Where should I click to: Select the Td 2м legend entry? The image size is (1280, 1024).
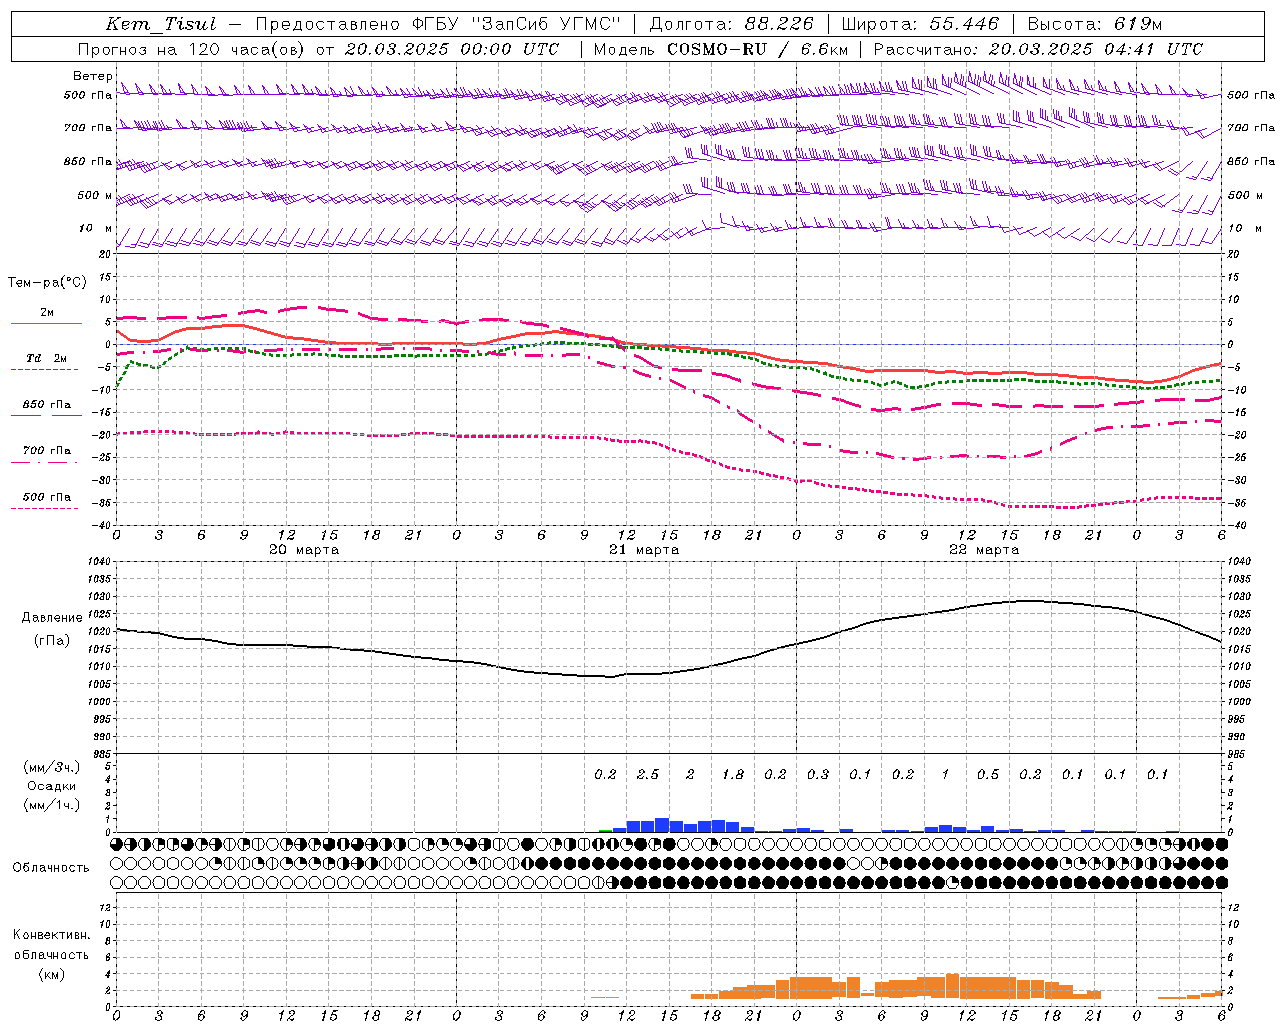tap(47, 358)
